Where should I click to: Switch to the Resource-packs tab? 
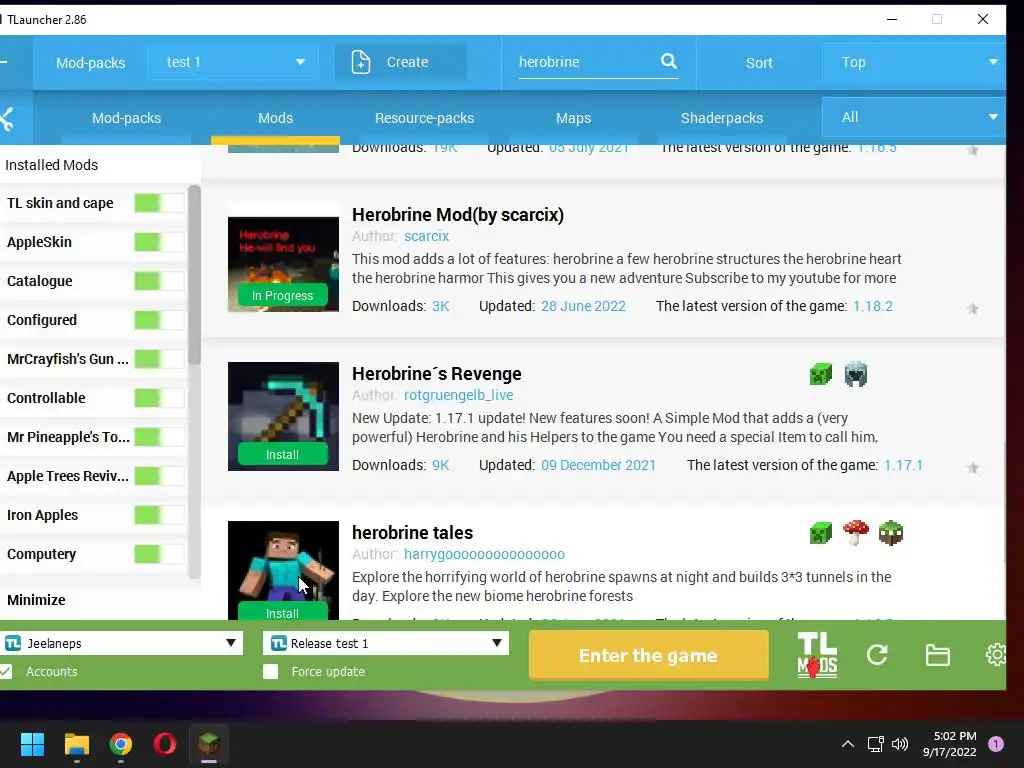[x=424, y=118]
